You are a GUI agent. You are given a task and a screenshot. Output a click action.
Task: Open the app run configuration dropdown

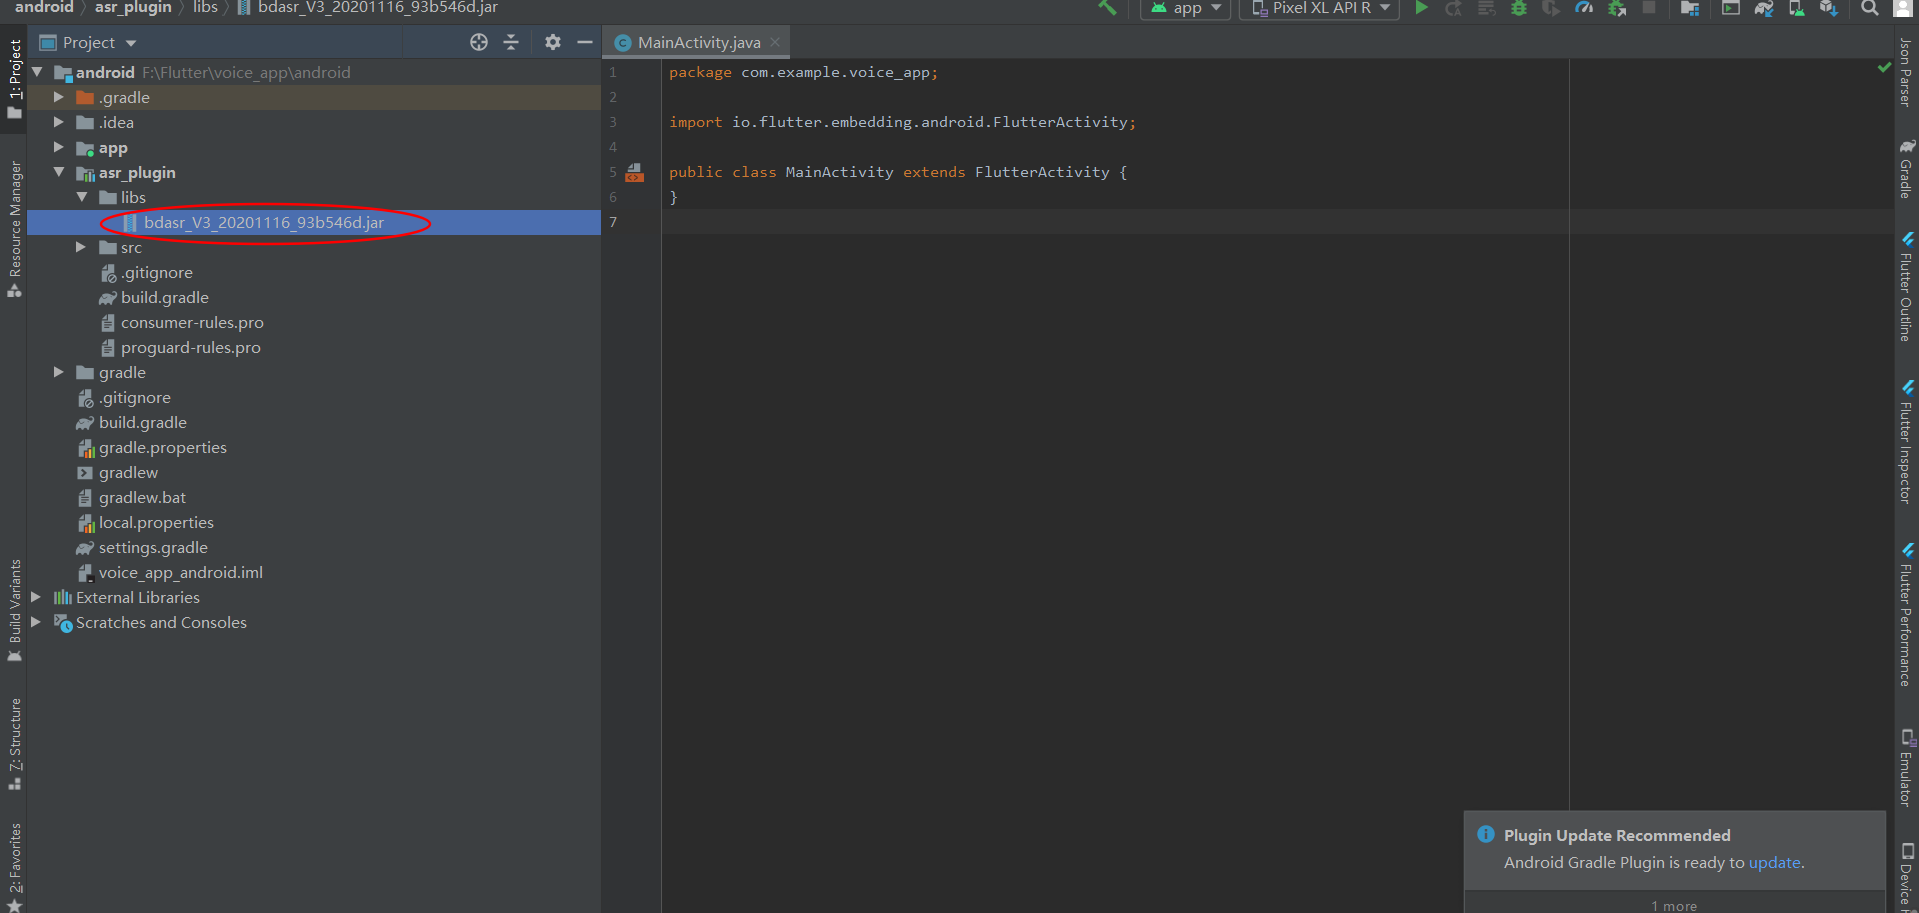click(1186, 9)
